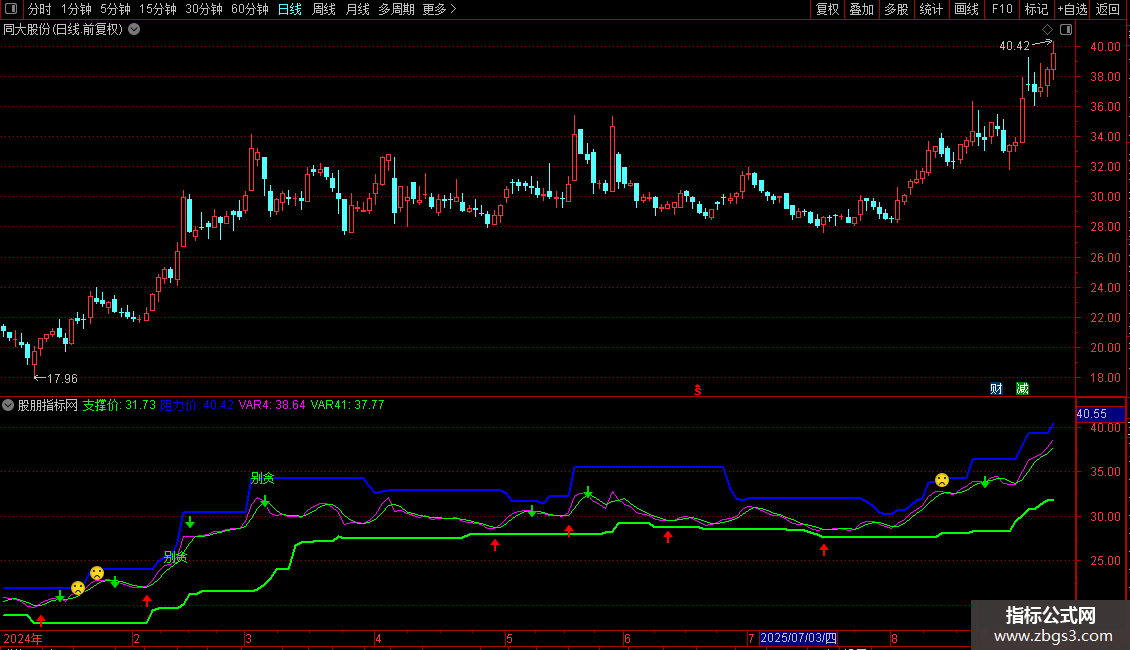Click the sad face icon near 阻力 line at right
1130x650 pixels.
(x=942, y=480)
